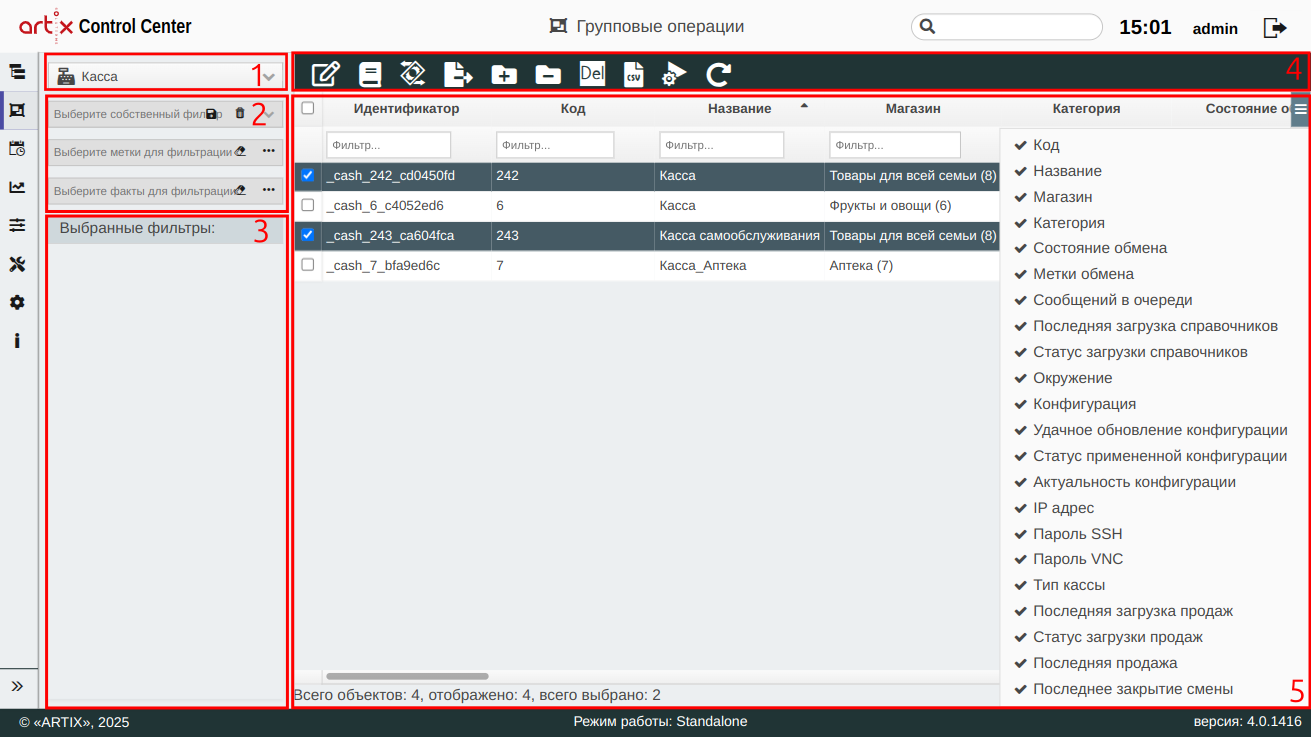Click the folder minus icon
Viewport: 1311px width, 737px height.
click(x=548, y=74)
